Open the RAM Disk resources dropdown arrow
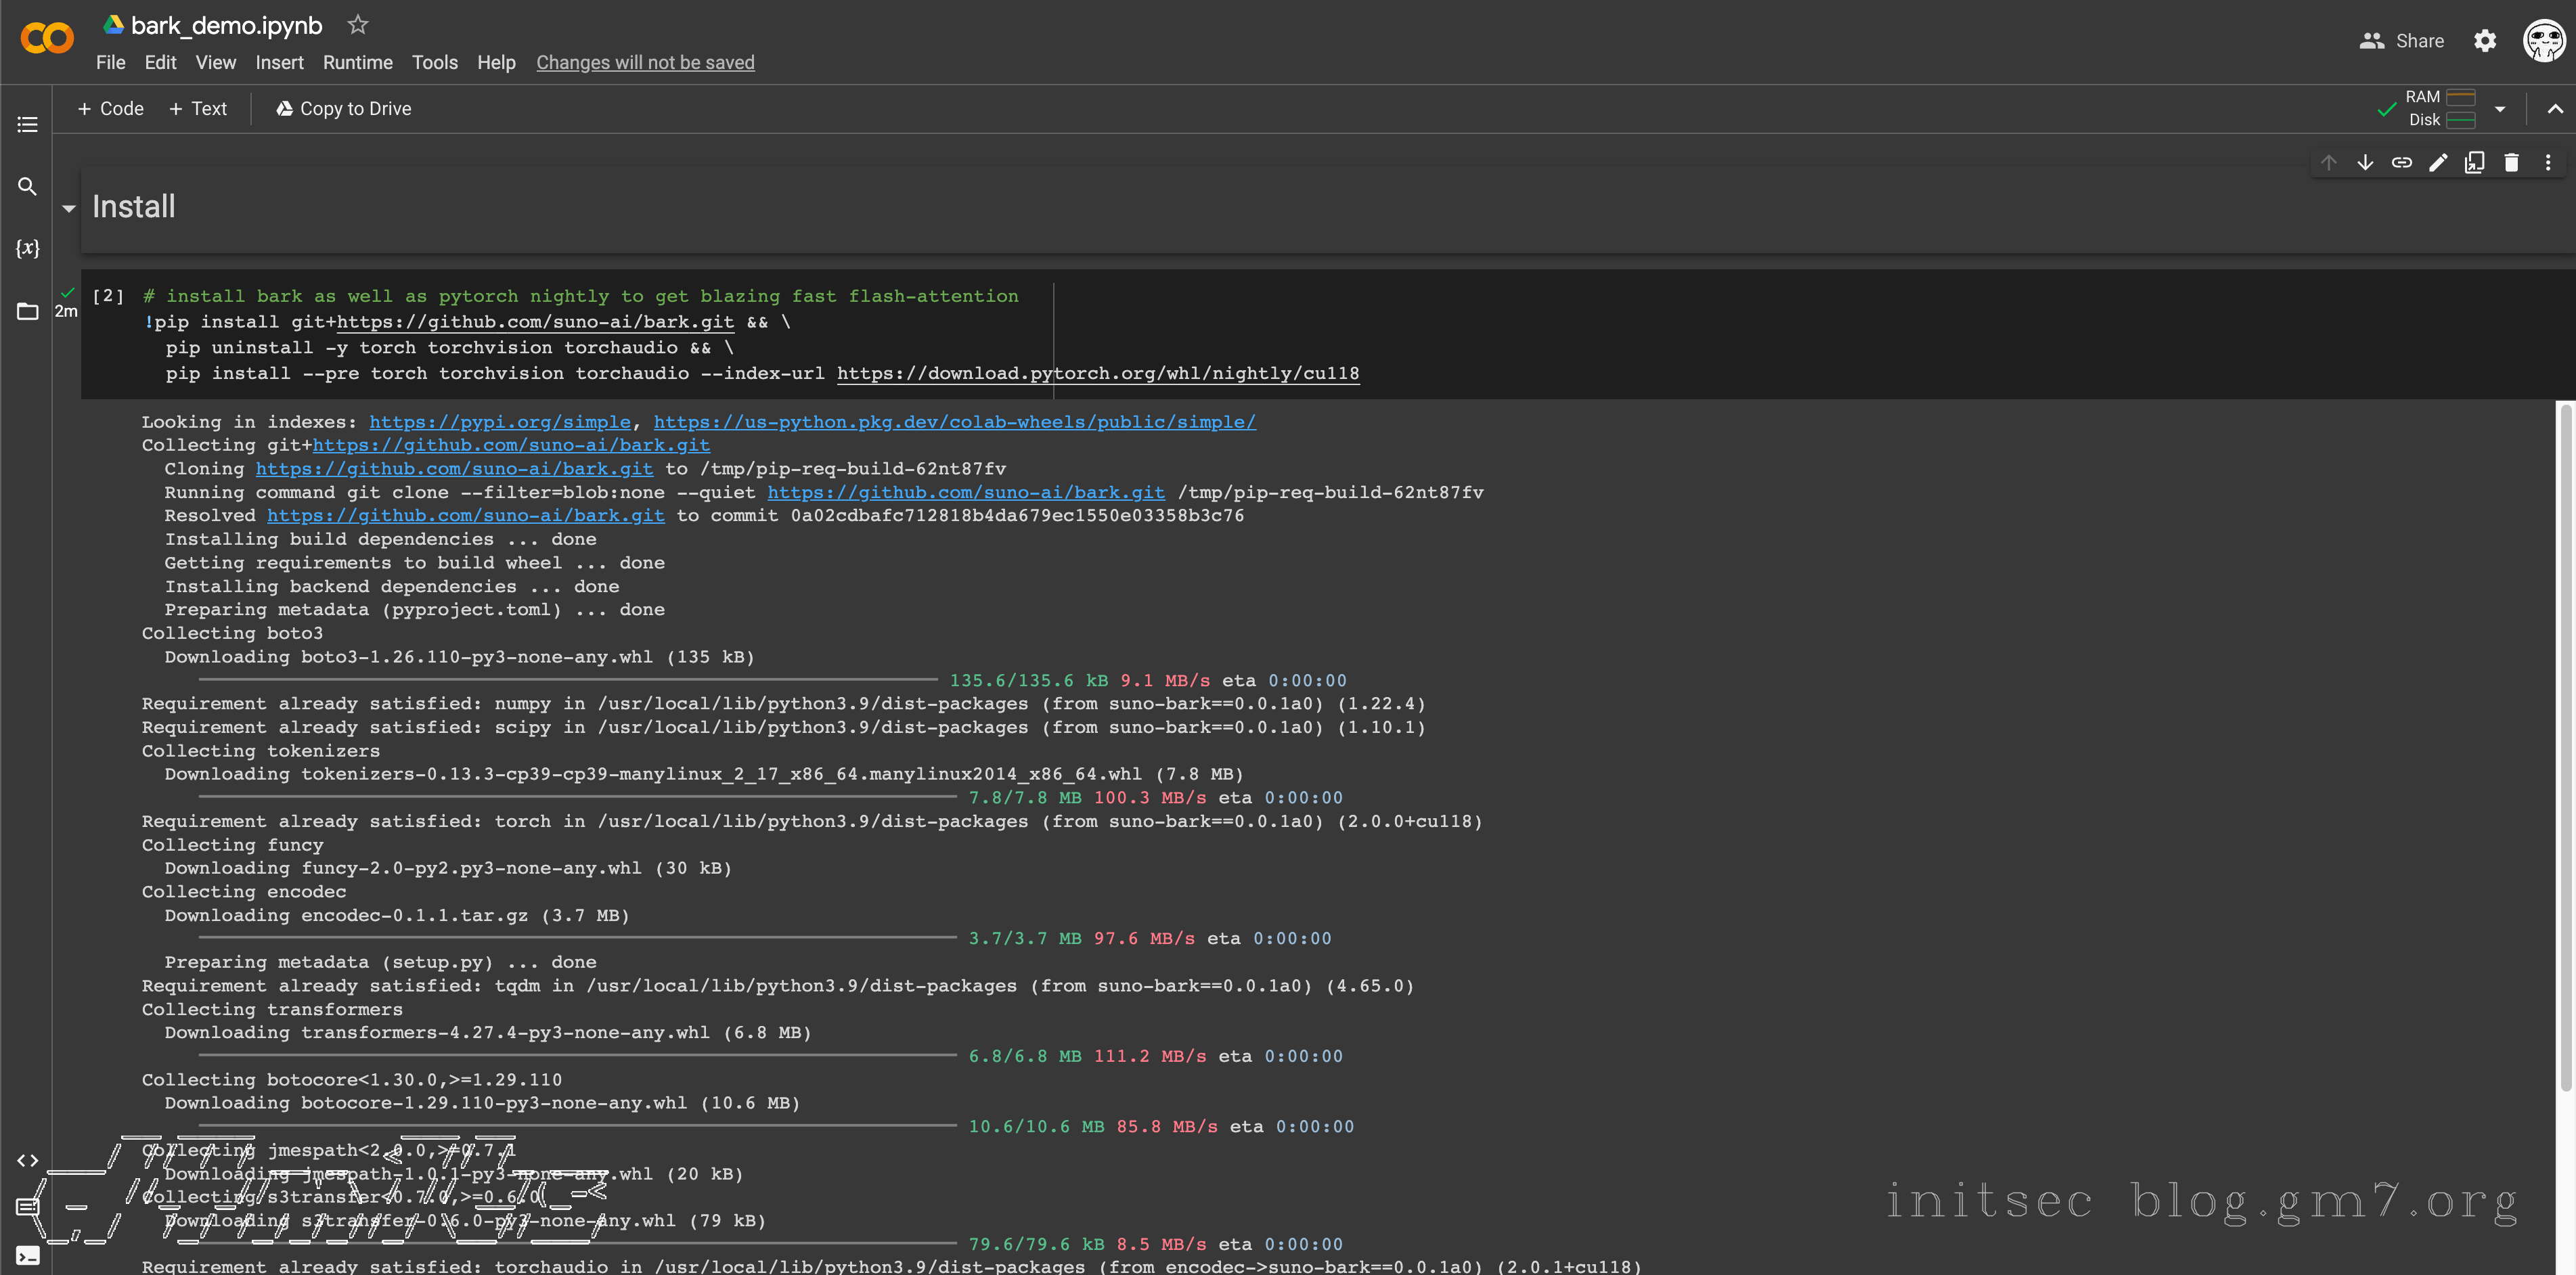This screenshot has width=2576, height=1275. pyautogui.click(x=2499, y=109)
